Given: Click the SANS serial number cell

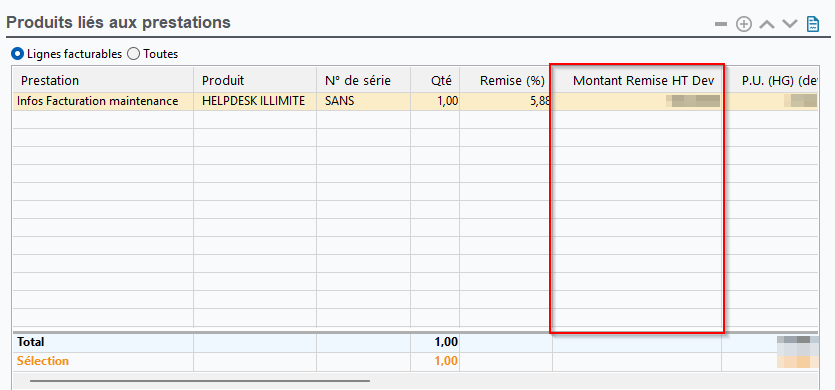Looking at the screenshot, I should [x=363, y=101].
